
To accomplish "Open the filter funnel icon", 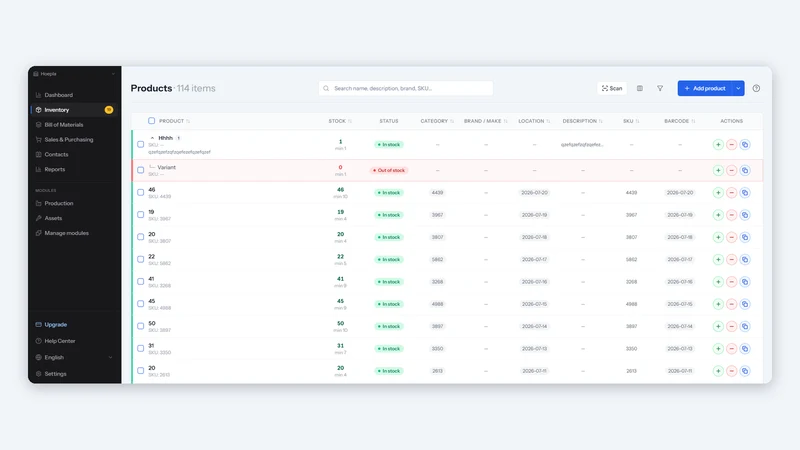I will click(660, 88).
